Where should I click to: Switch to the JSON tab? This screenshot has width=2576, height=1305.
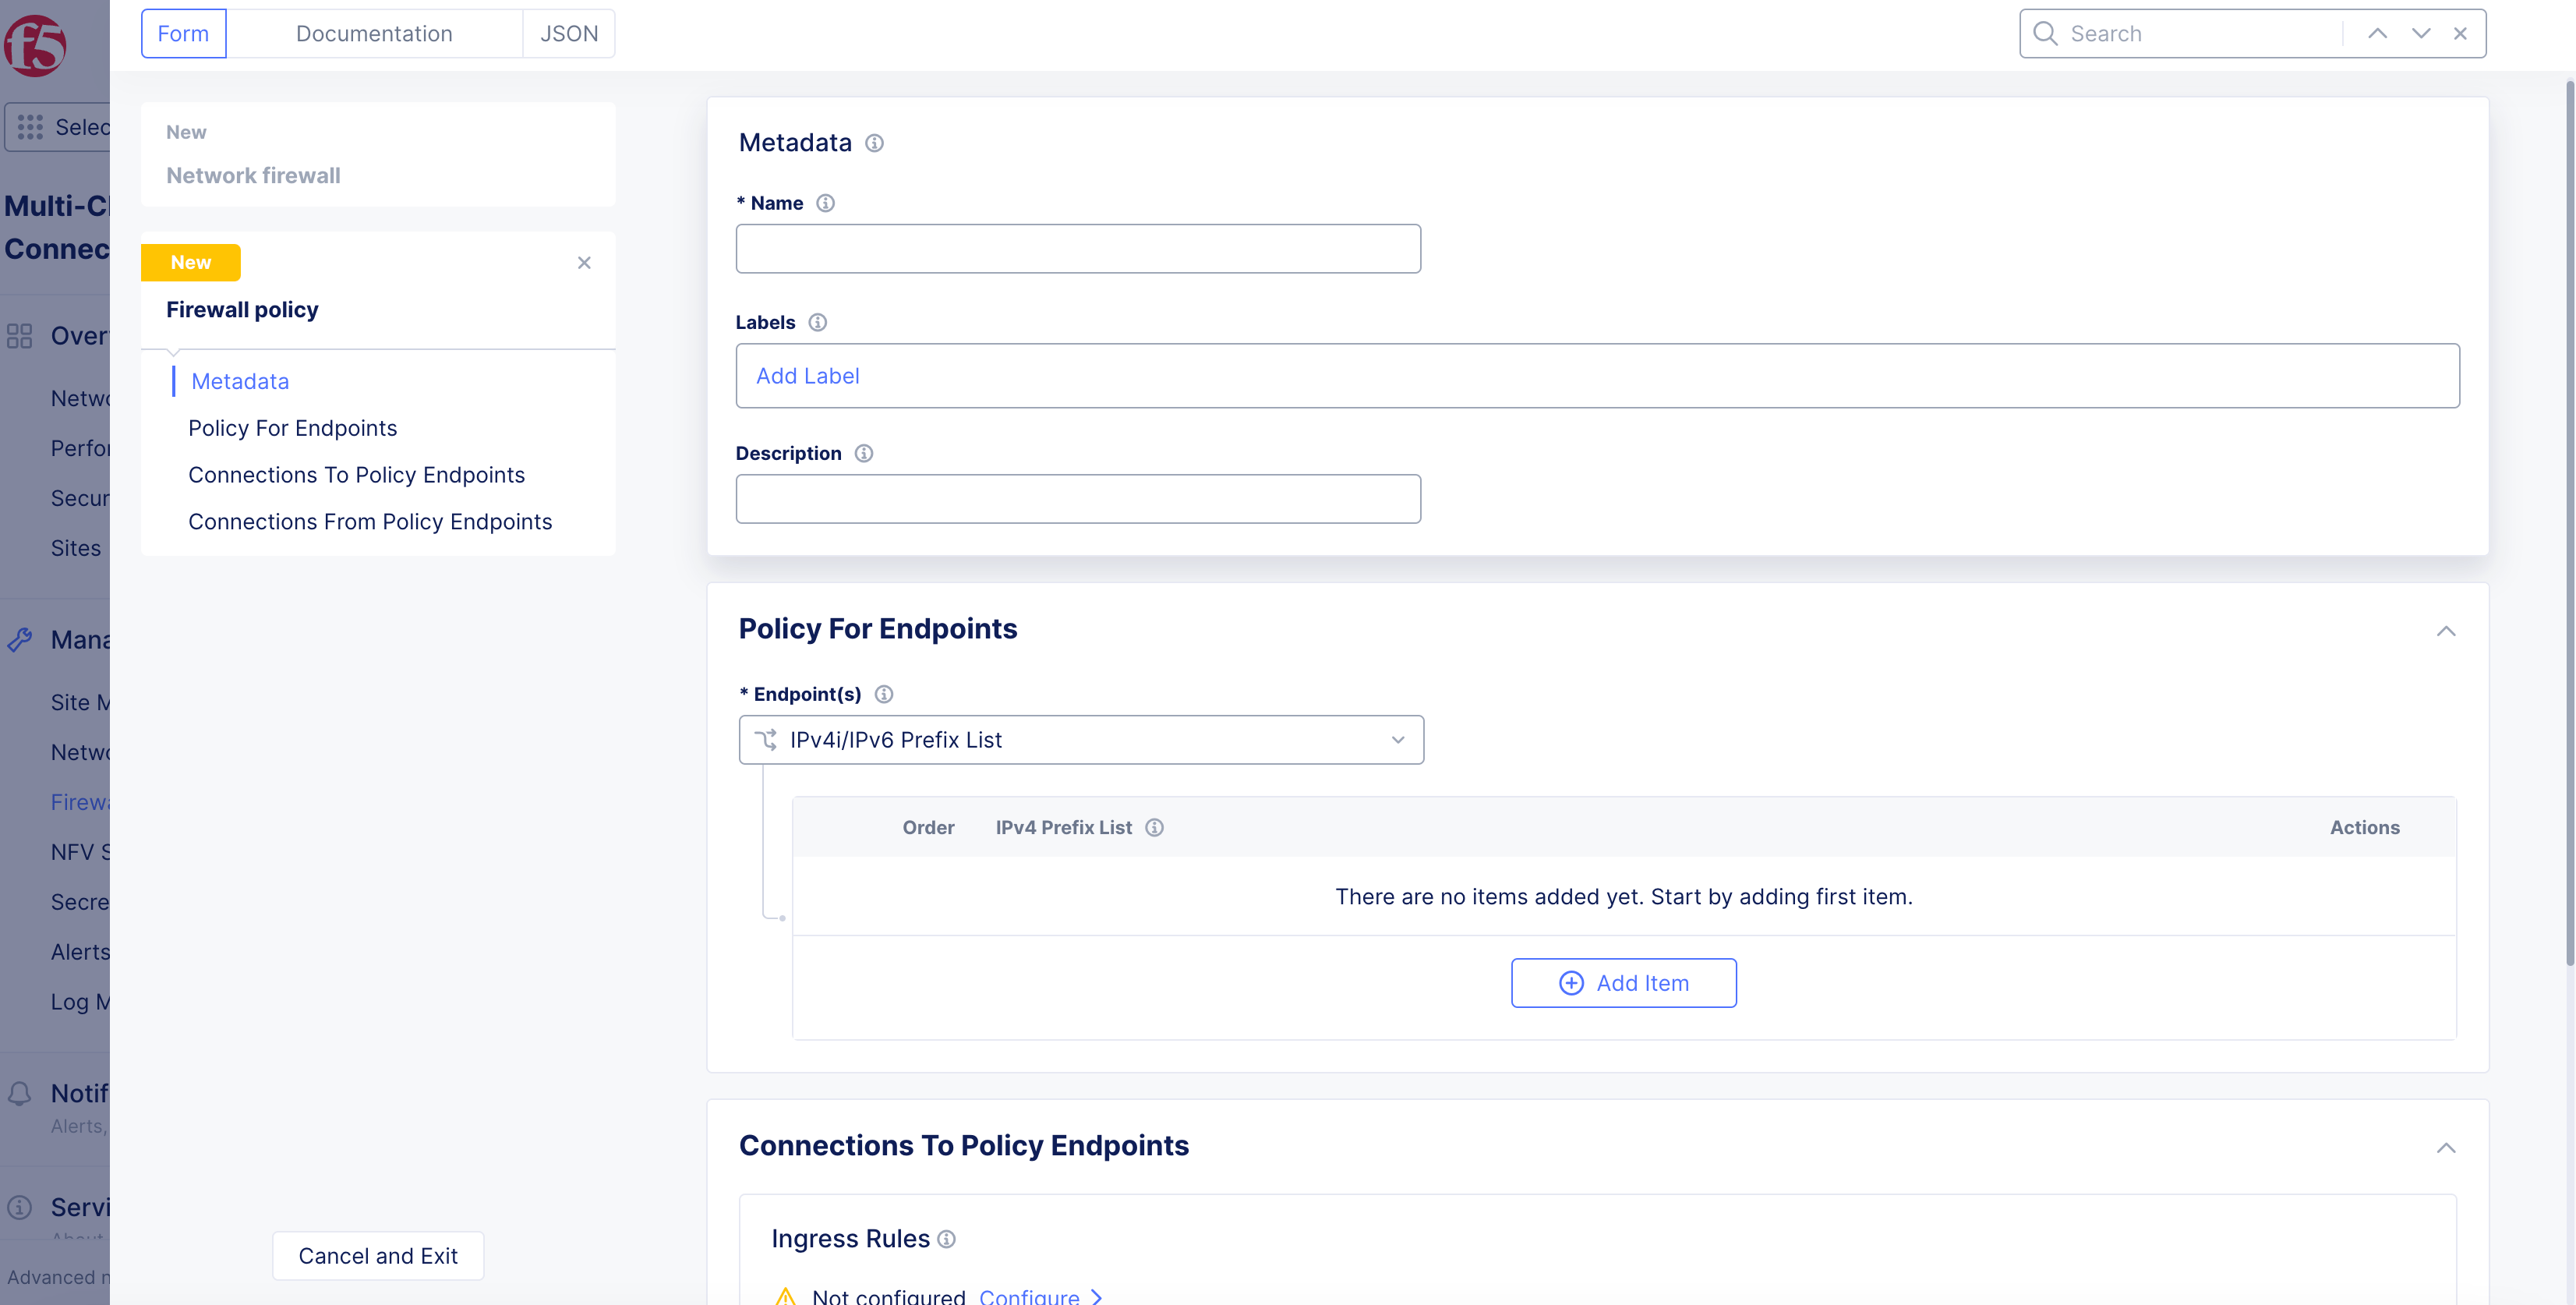[569, 33]
